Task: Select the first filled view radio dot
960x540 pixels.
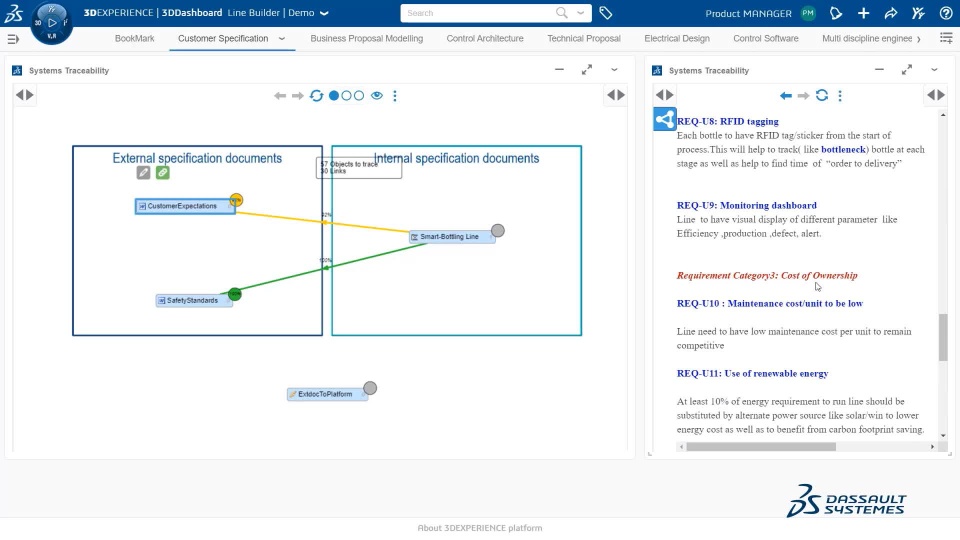Action: (x=334, y=96)
